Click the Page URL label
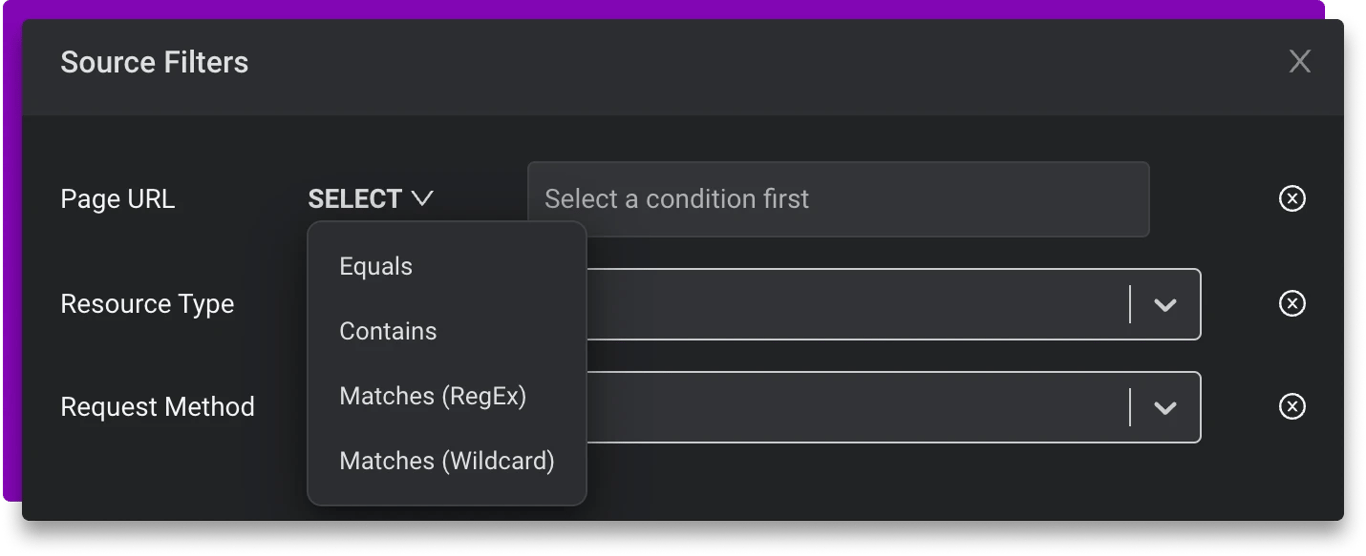Viewport: 1366px width, 556px height. [x=118, y=199]
